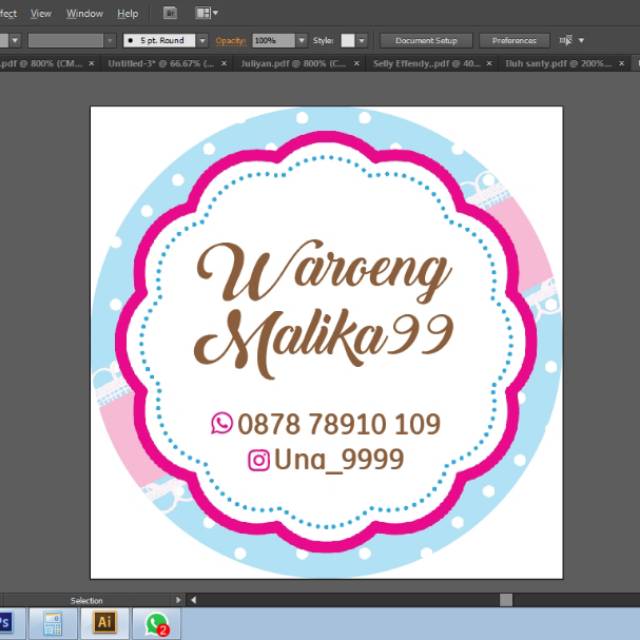640x640 pixels.
Task: Click the Document Setup button
Action: [x=426, y=41]
